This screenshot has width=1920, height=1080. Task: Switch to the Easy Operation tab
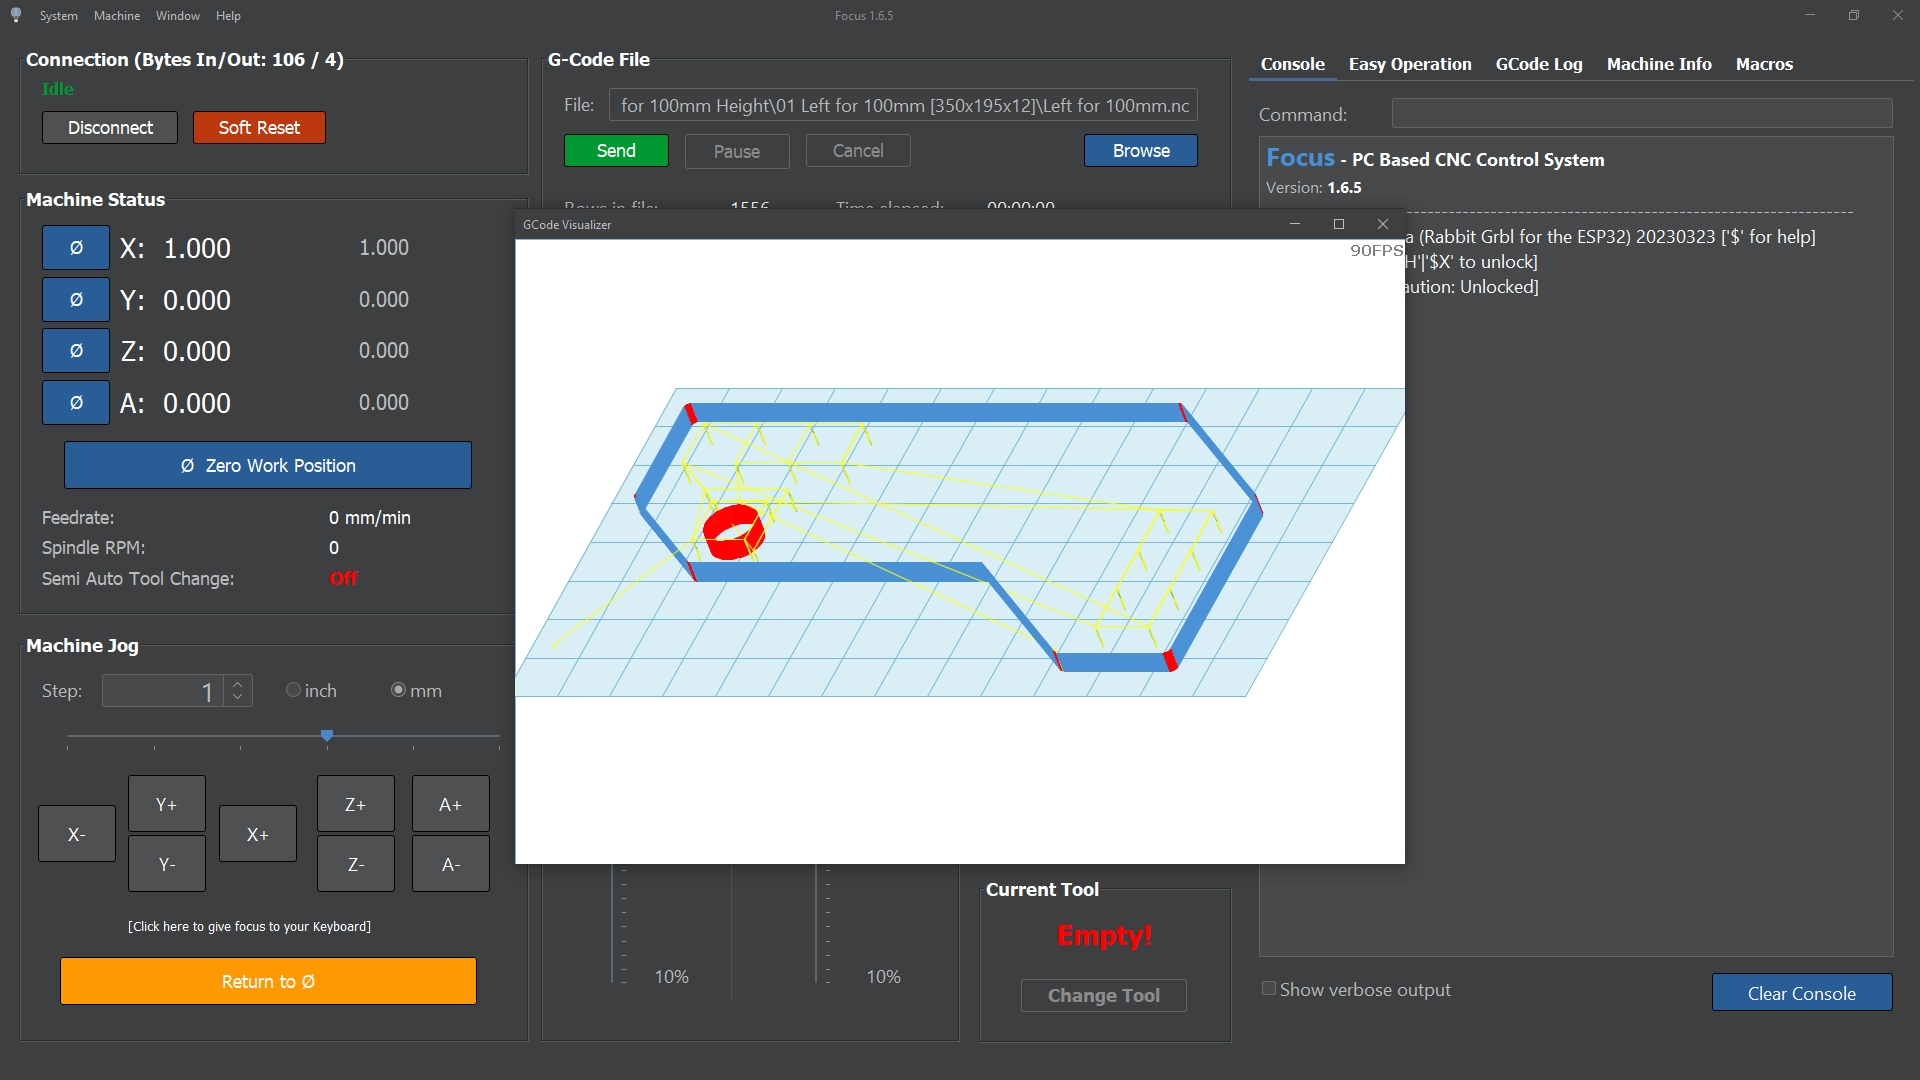pos(1410,64)
